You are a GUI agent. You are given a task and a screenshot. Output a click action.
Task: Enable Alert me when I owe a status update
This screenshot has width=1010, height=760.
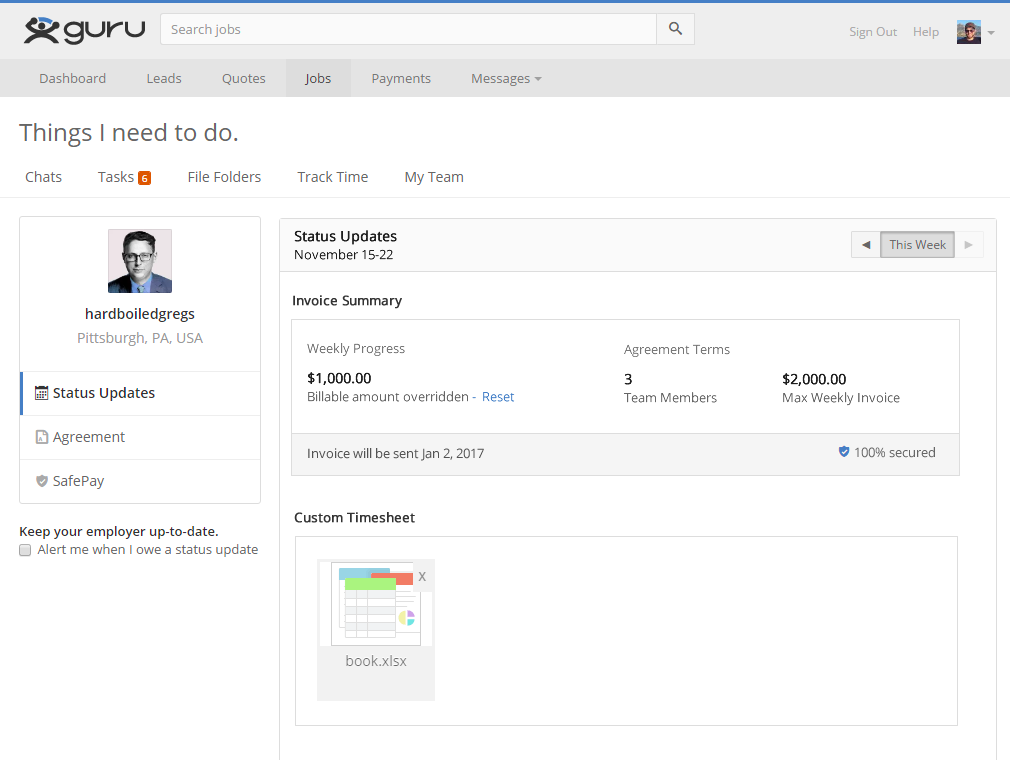[25, 550]
